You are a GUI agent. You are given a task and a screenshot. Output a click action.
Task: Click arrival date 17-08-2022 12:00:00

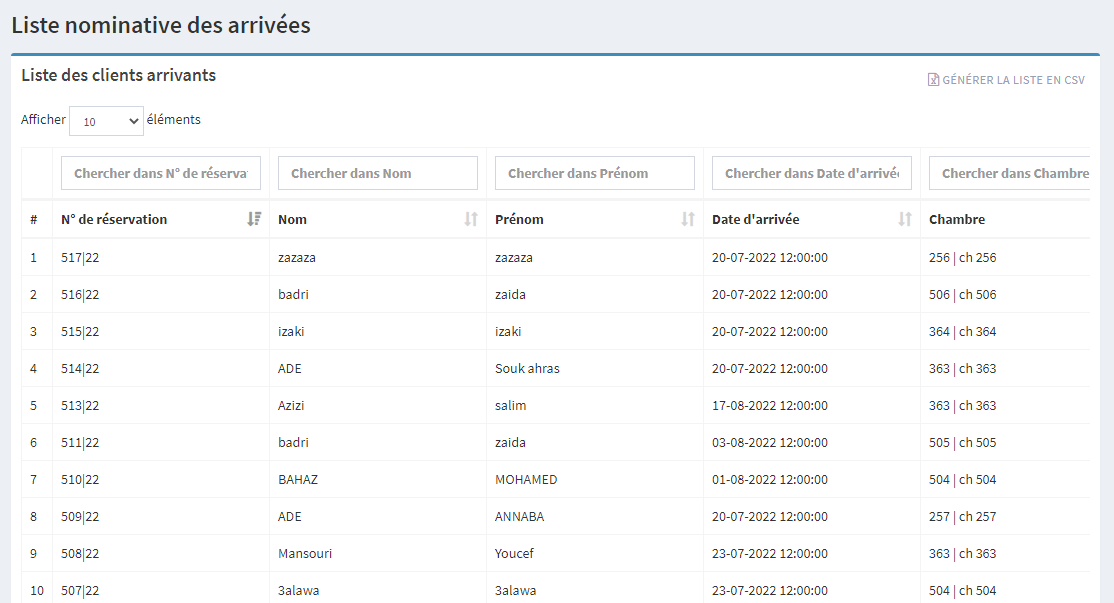769,405
